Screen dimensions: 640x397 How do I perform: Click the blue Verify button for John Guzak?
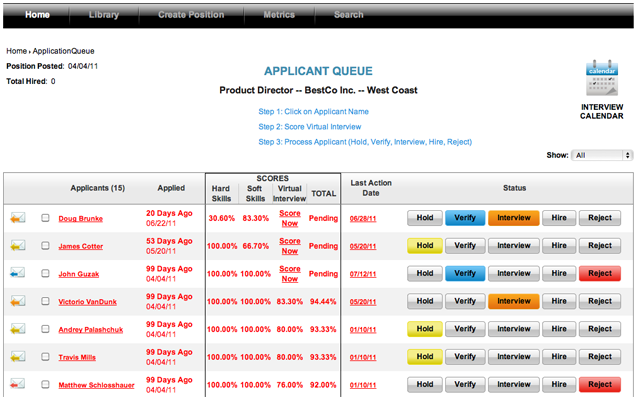click(465, 273)
